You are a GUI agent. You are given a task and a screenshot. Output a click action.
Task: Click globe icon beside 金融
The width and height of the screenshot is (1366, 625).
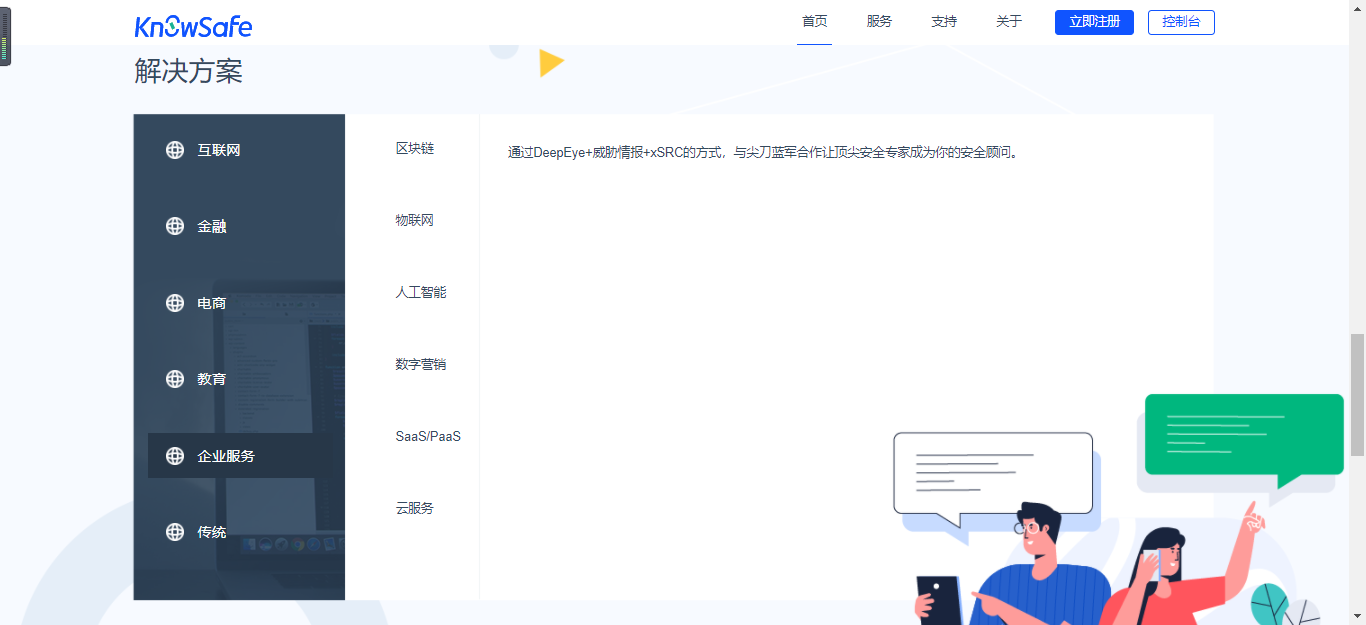(175, 226)
